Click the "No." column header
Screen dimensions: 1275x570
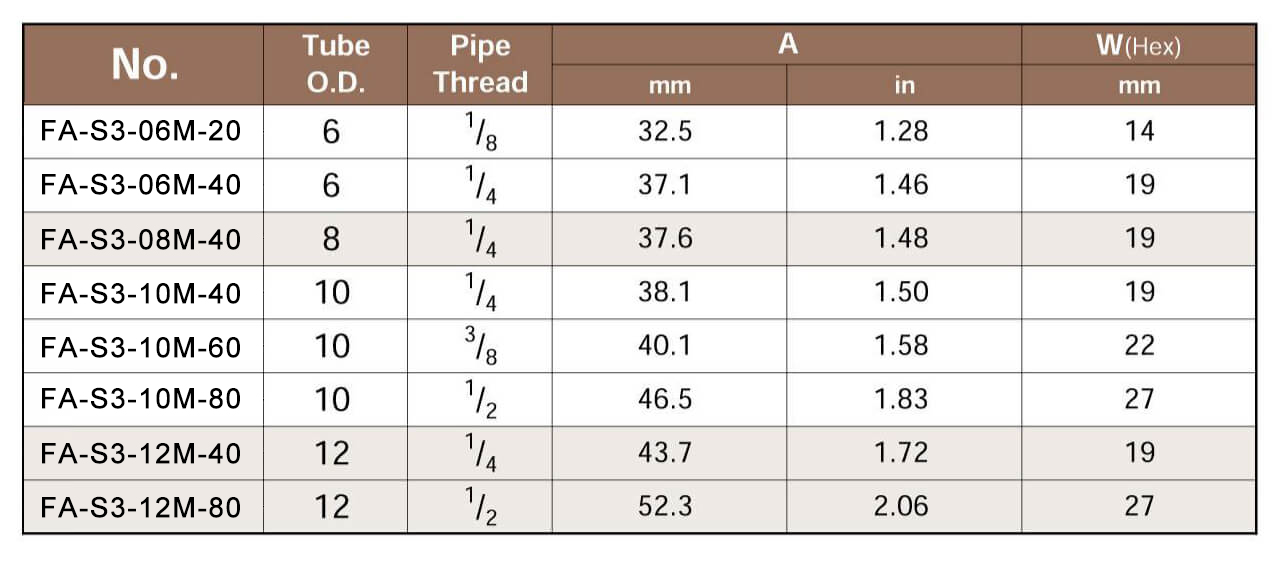(x=145, y=64)
